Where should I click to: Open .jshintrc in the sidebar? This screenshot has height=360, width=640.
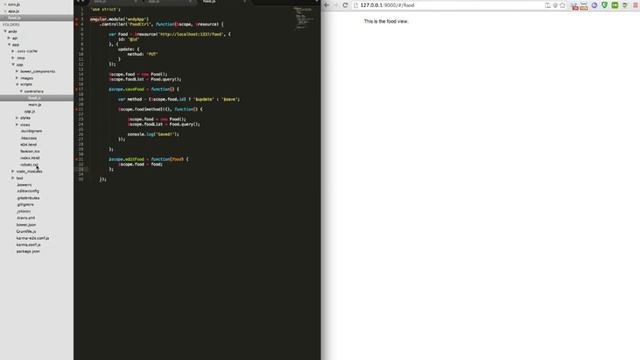coord(23,211)
